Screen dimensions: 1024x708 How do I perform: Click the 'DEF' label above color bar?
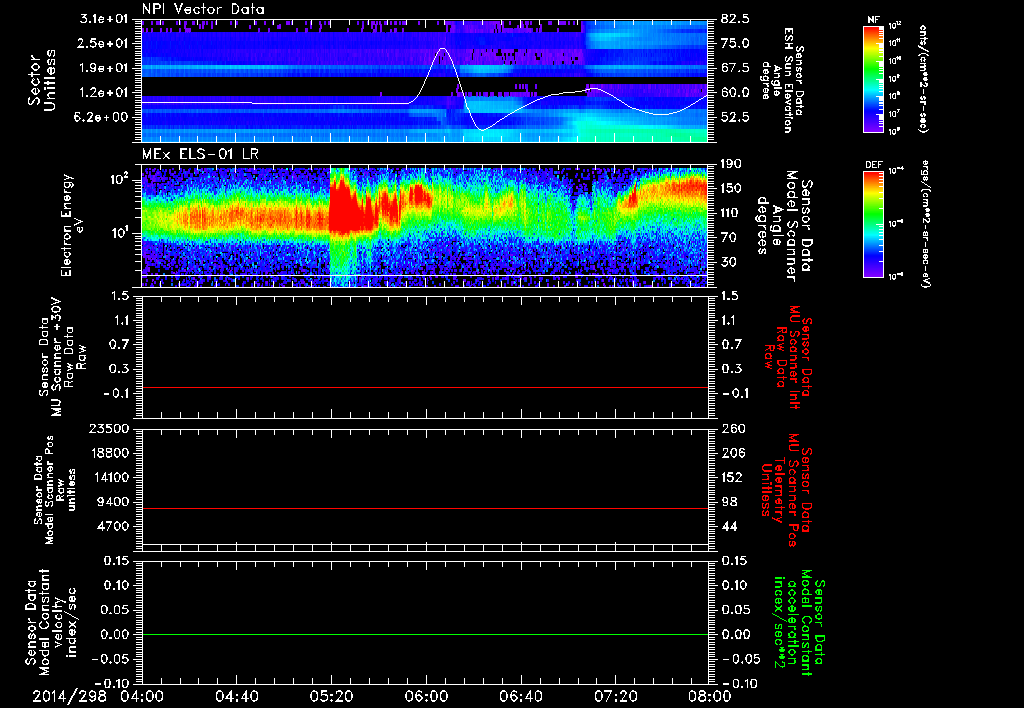(x=874, y=165)
